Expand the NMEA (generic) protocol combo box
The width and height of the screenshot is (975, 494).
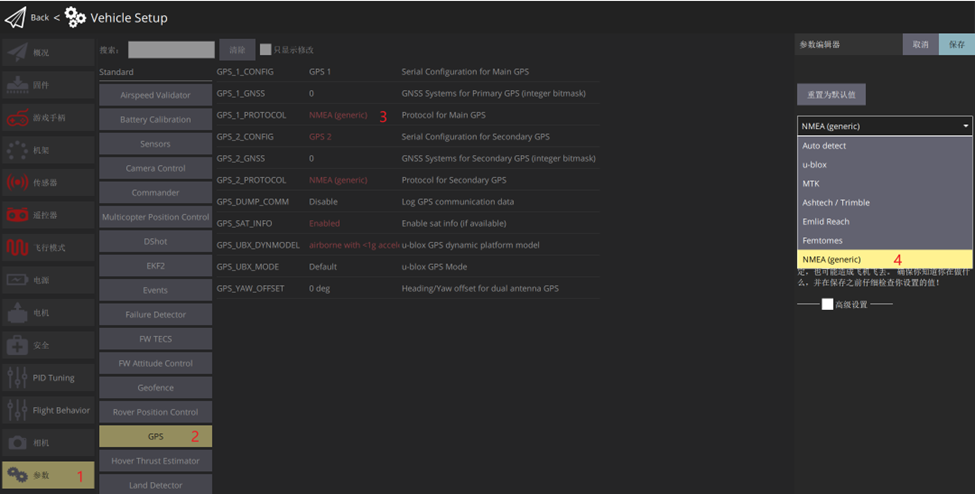click(884, 126)
